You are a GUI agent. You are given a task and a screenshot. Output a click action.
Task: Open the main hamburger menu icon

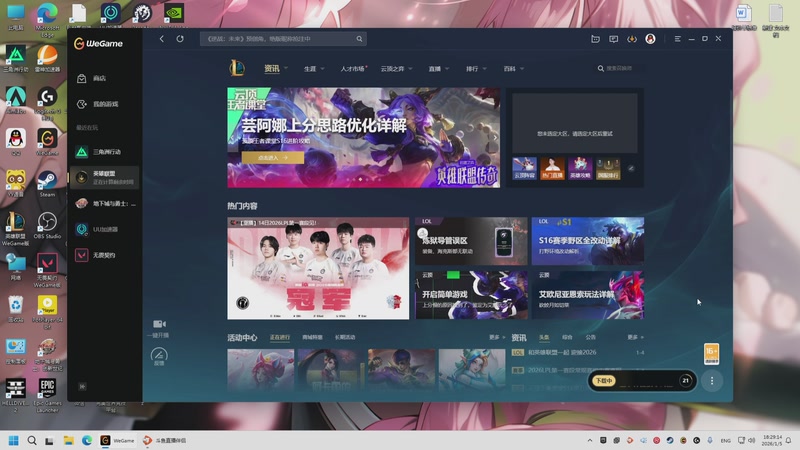coord(678,39)
